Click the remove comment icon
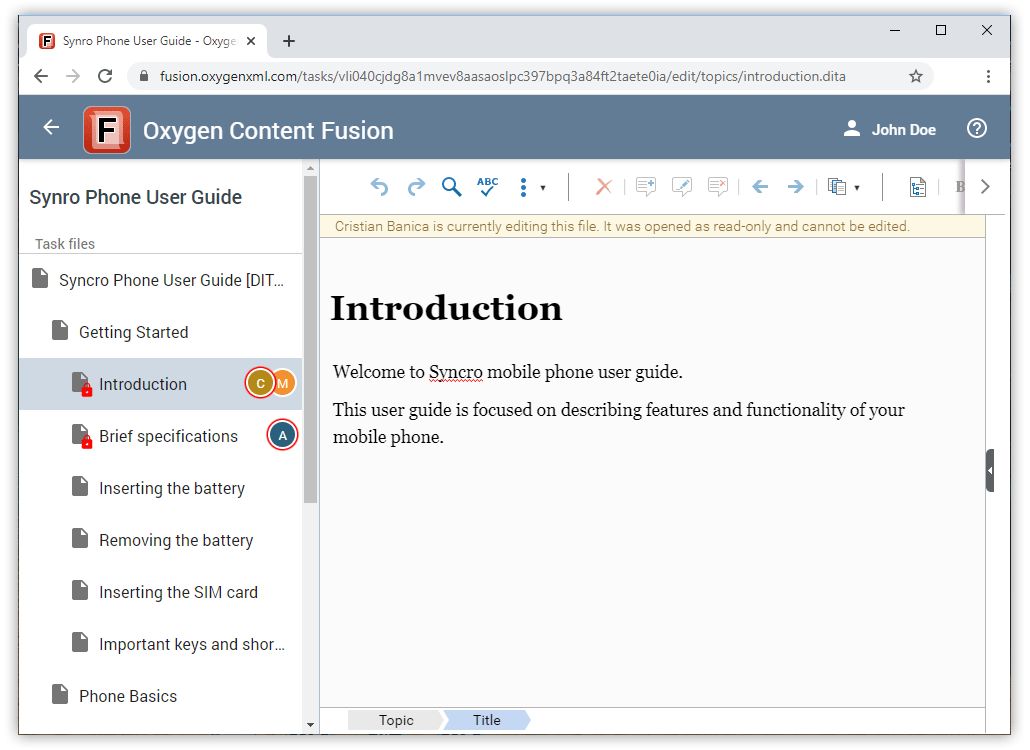 coord(718,187)
